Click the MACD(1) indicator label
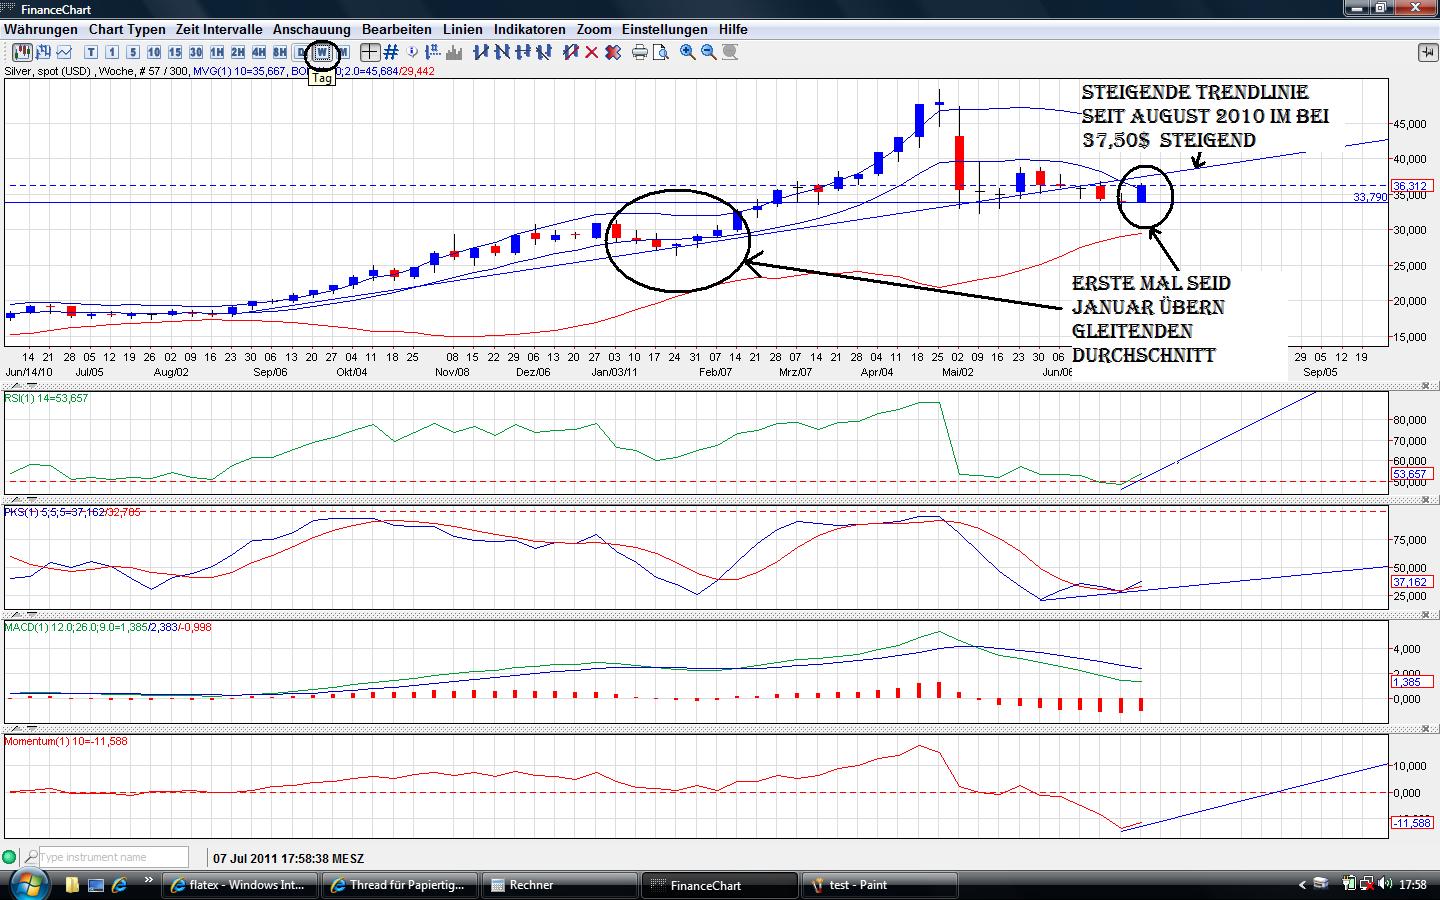The height and width of the screenshot is (900, 1440). point(108,627)
